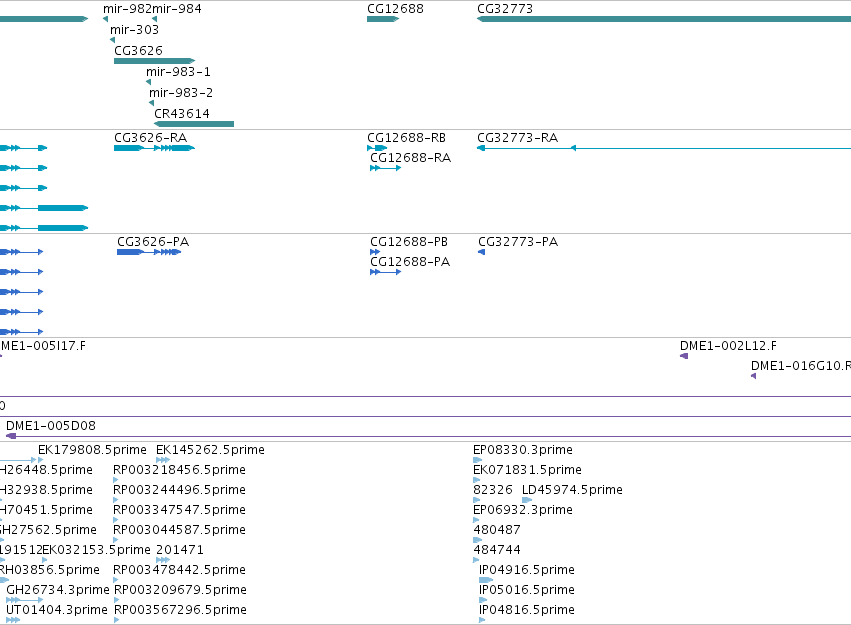Click the RP003209679.5prime label
Screen dimensions: 851x625
pyautogui.click(x=180, y=590)
